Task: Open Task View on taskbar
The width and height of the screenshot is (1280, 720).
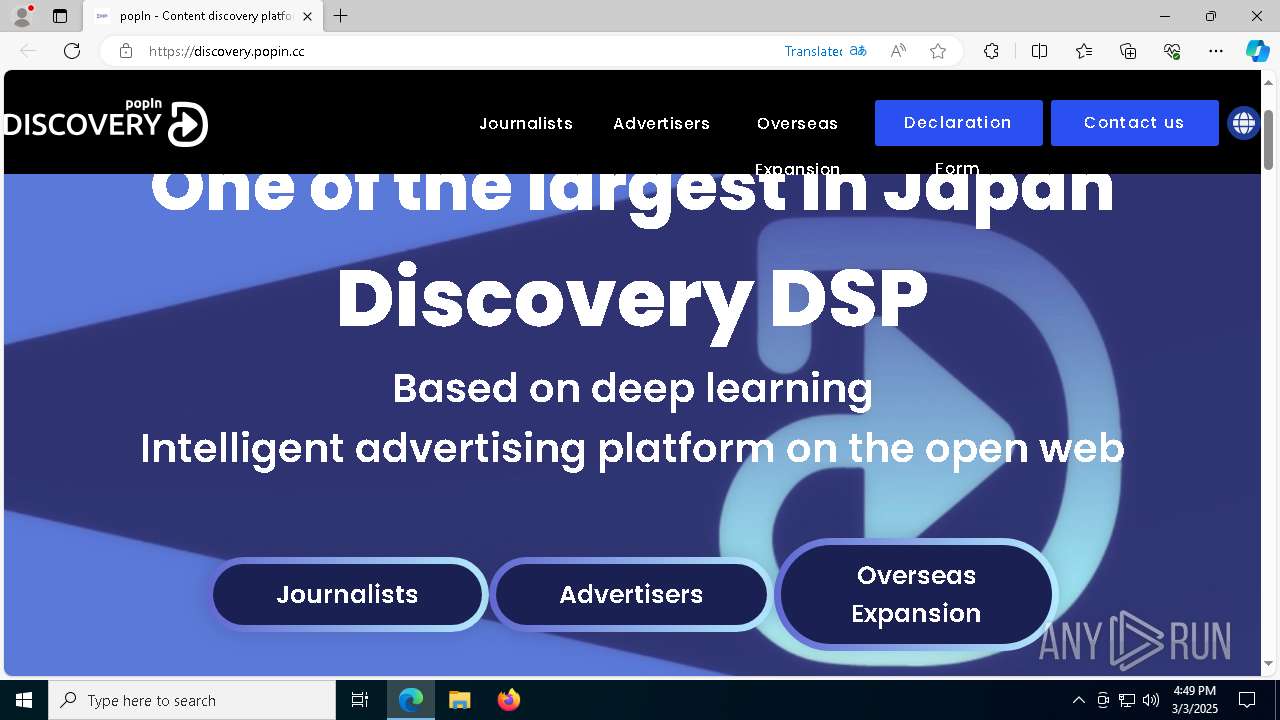Action: click(360, 700)
